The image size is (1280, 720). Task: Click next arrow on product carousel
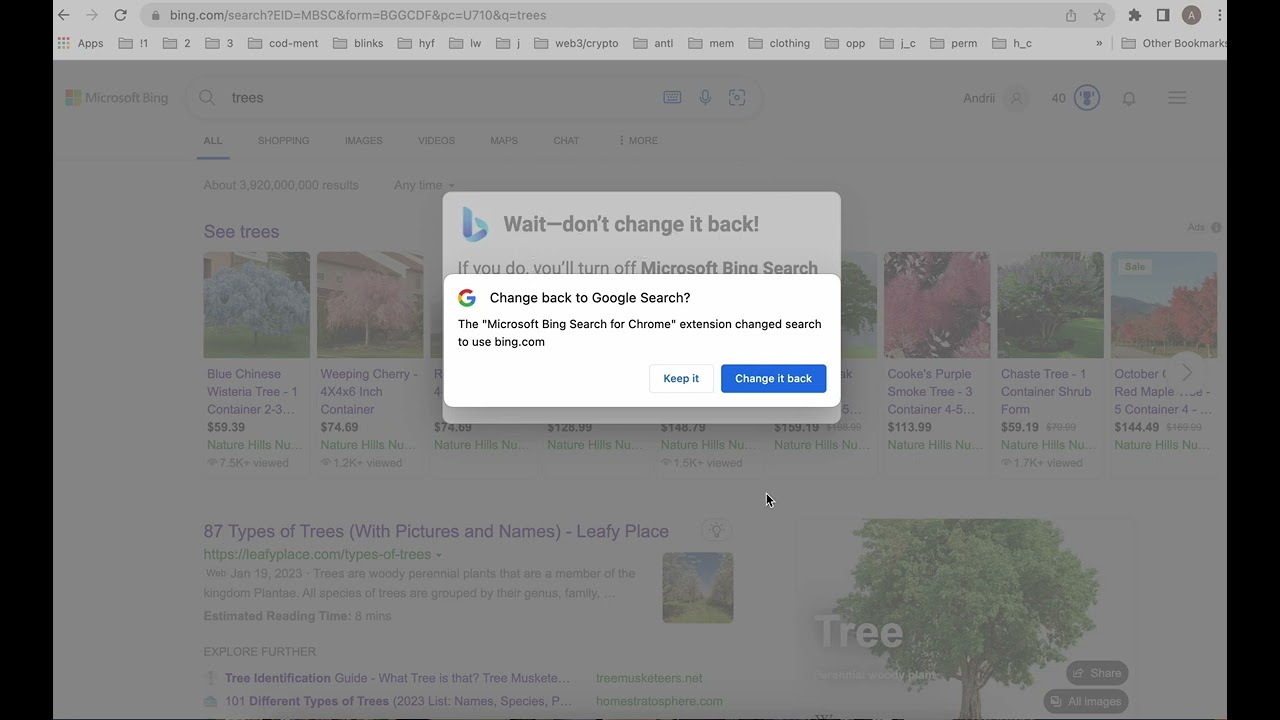[x=1187, y=373]
